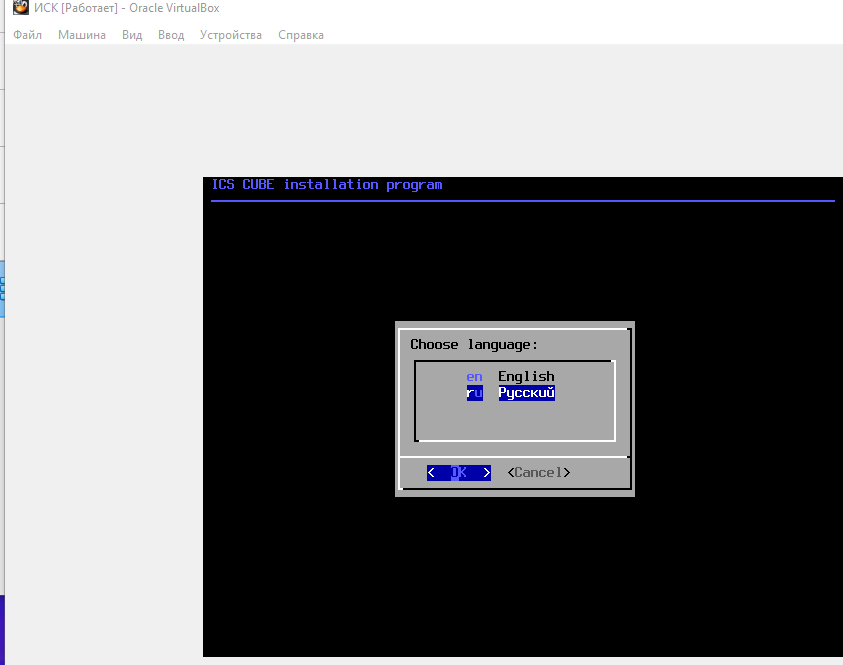Click the 'ru' language code
843x665 pixels.
point(474,393)
